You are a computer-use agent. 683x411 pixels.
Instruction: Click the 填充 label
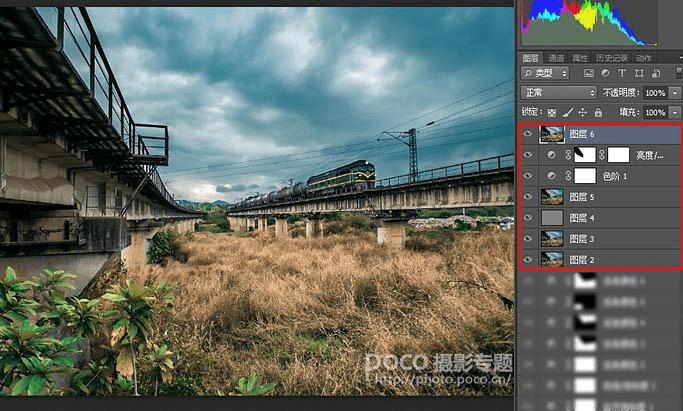(630, 113)
